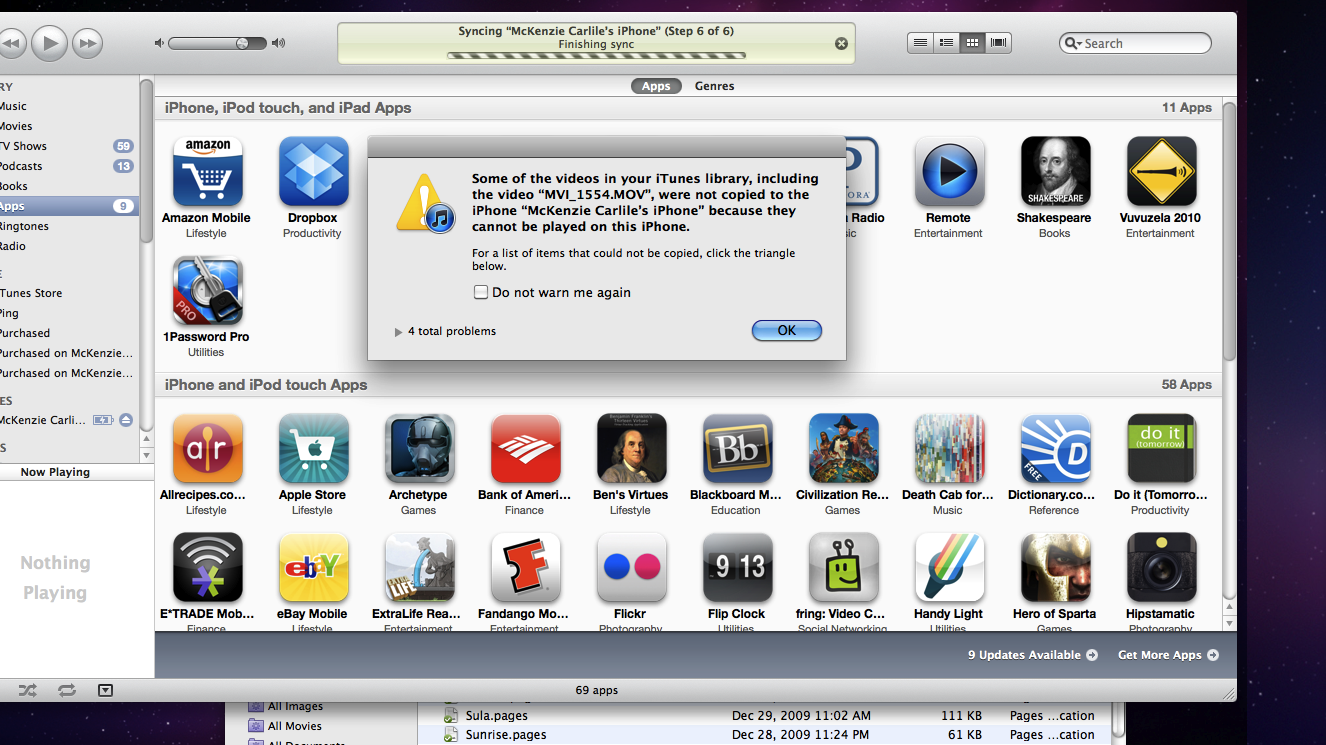Expand the 4 total problems triangle

(x=398, y=331)
